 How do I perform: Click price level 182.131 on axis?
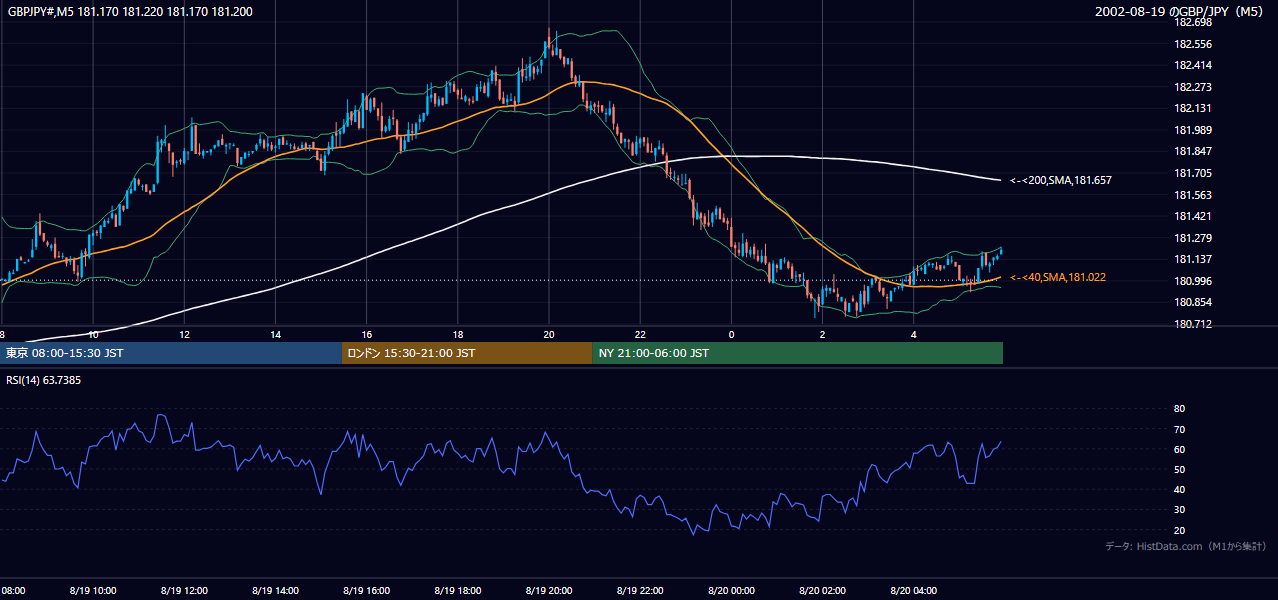(1193, 108)
